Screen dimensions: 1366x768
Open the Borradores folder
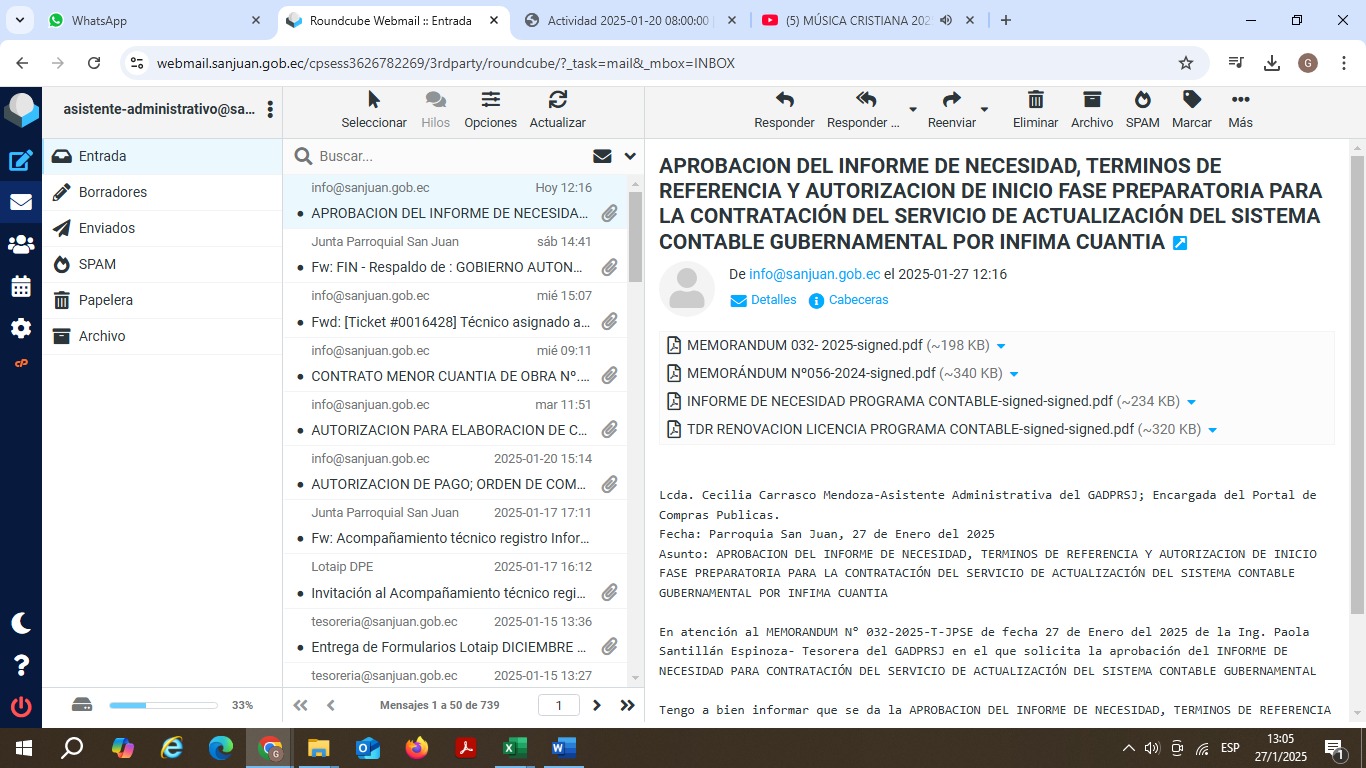tap(112, 192)
